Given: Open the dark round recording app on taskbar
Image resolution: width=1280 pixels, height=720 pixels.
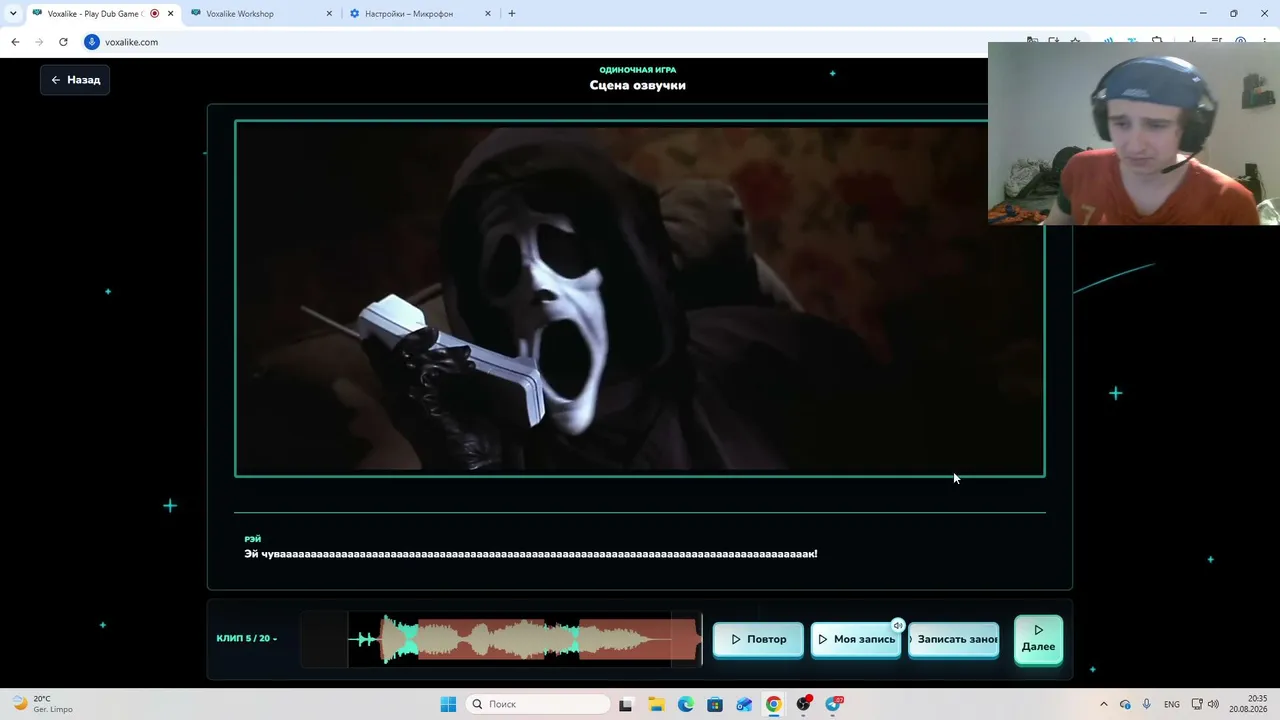Looking at the screenshot, I should click(803, 704).
